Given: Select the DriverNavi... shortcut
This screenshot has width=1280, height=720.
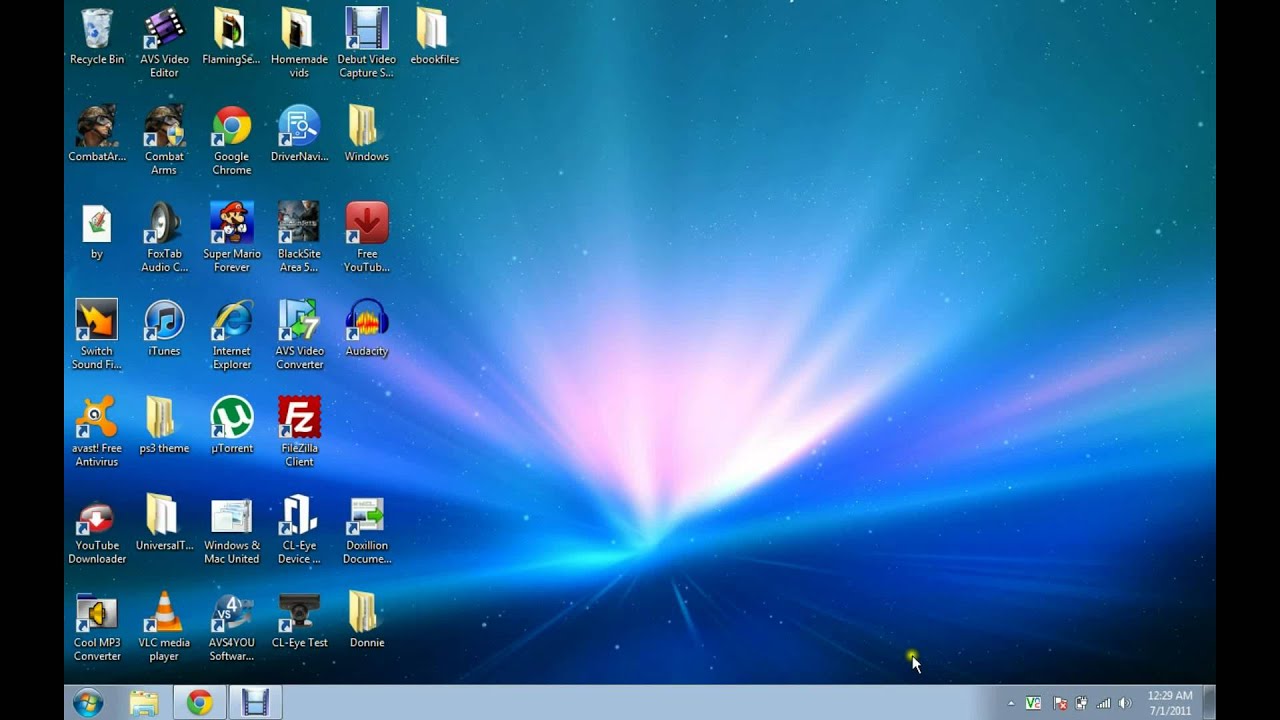Looking at the screenshot, I should (x=299, y=134).
